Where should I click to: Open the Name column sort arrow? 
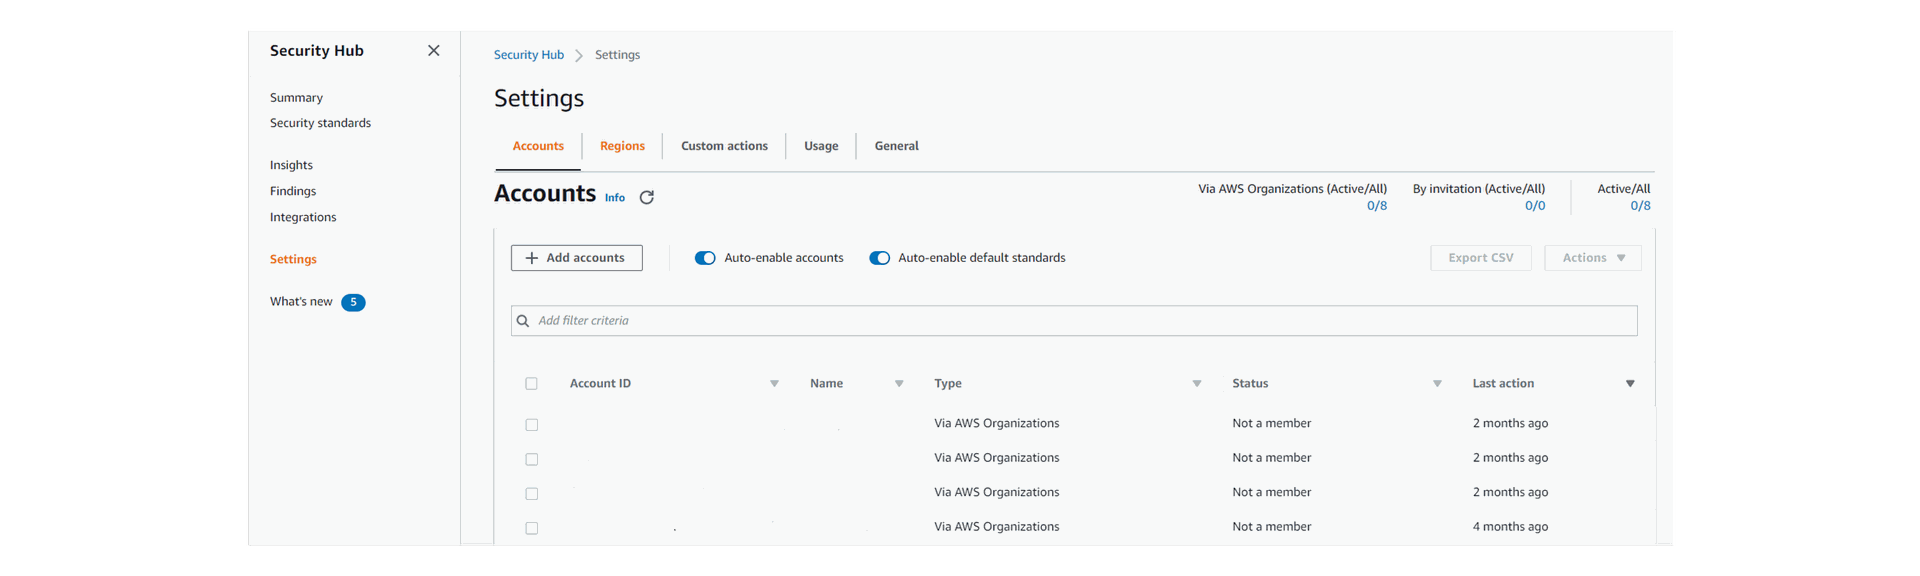tap(899, 384)
